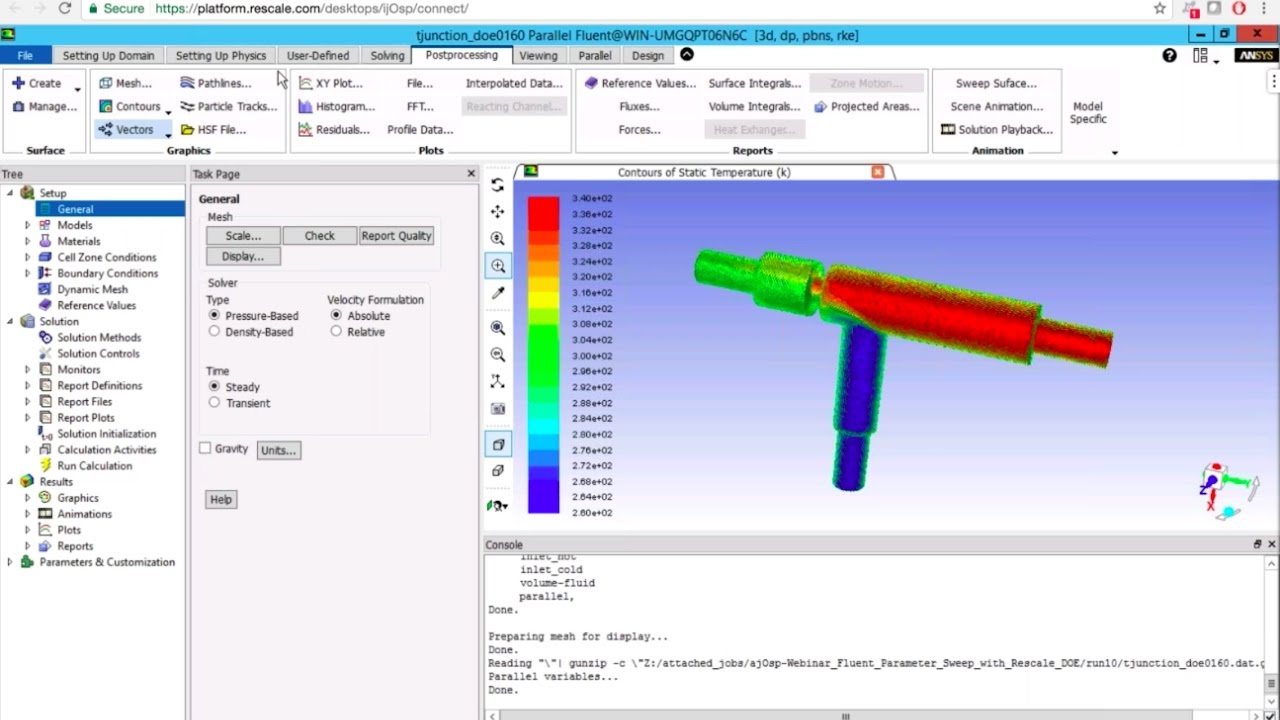Open the layout arrangement dropdown

(x=1205, y=56)
